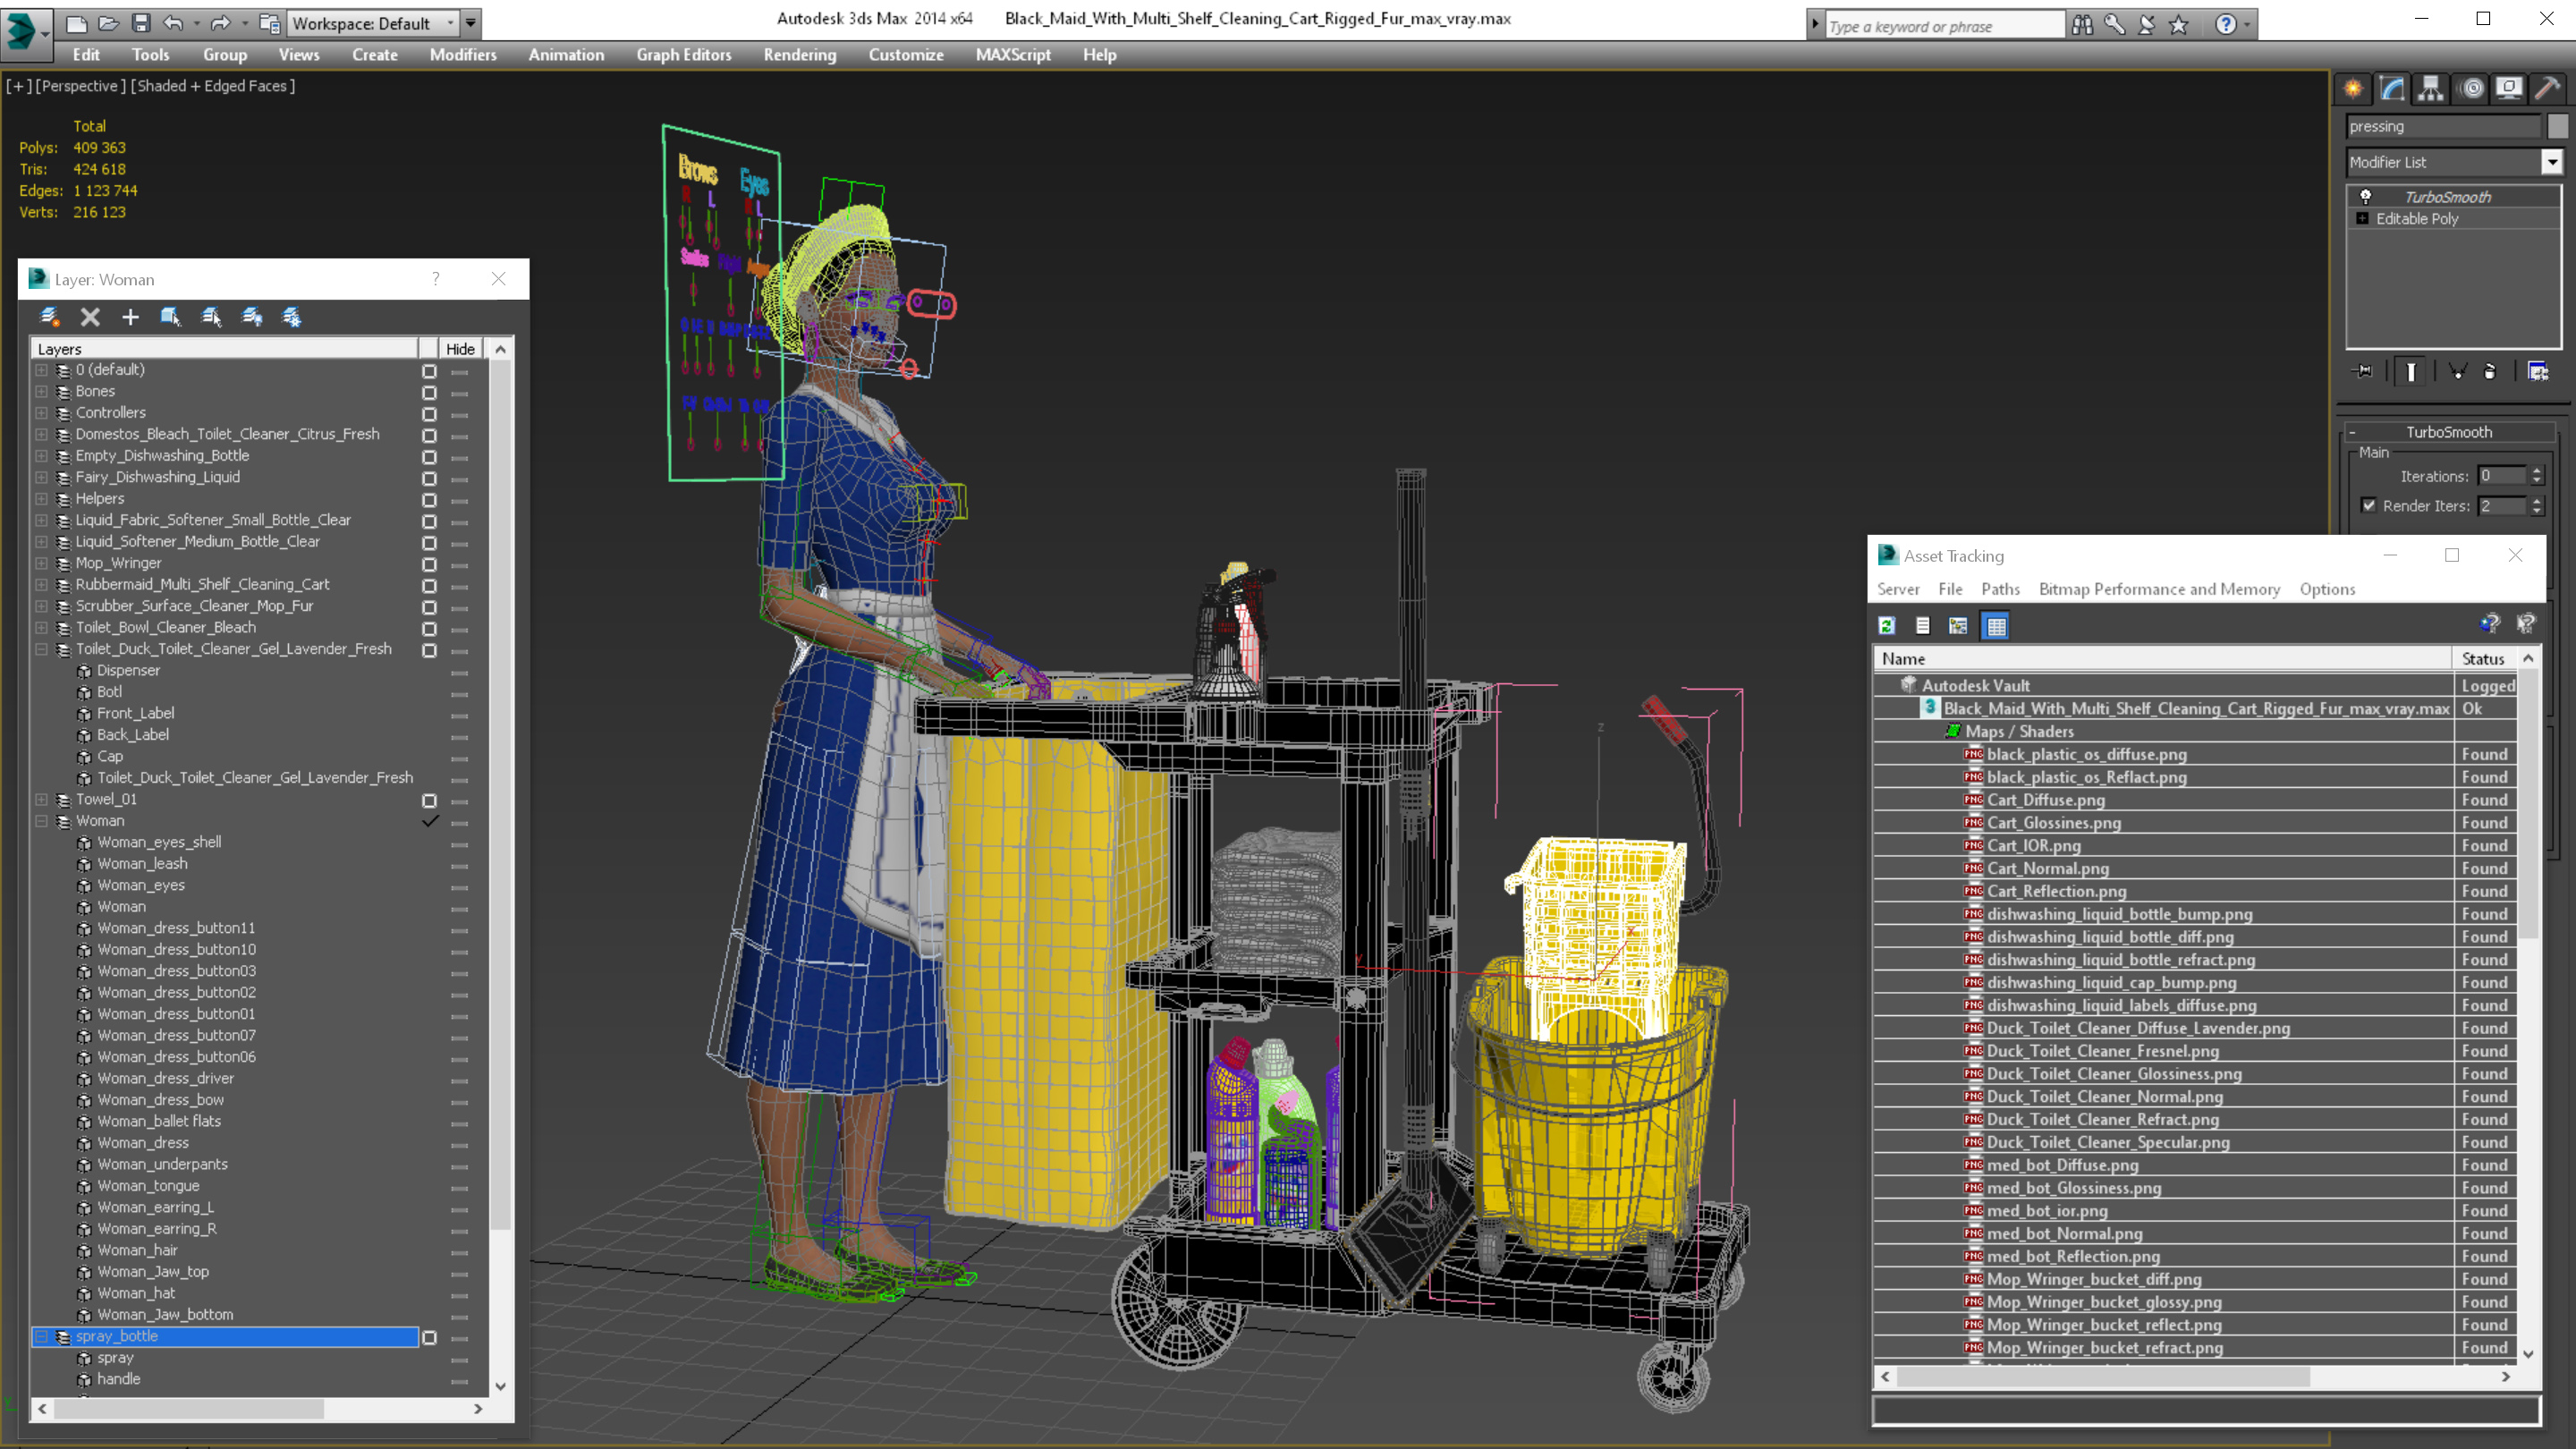This screenshot has width=2576, height=1449.
Task: Click the favorites star icon in InfoCenter
Action: 2179,25
